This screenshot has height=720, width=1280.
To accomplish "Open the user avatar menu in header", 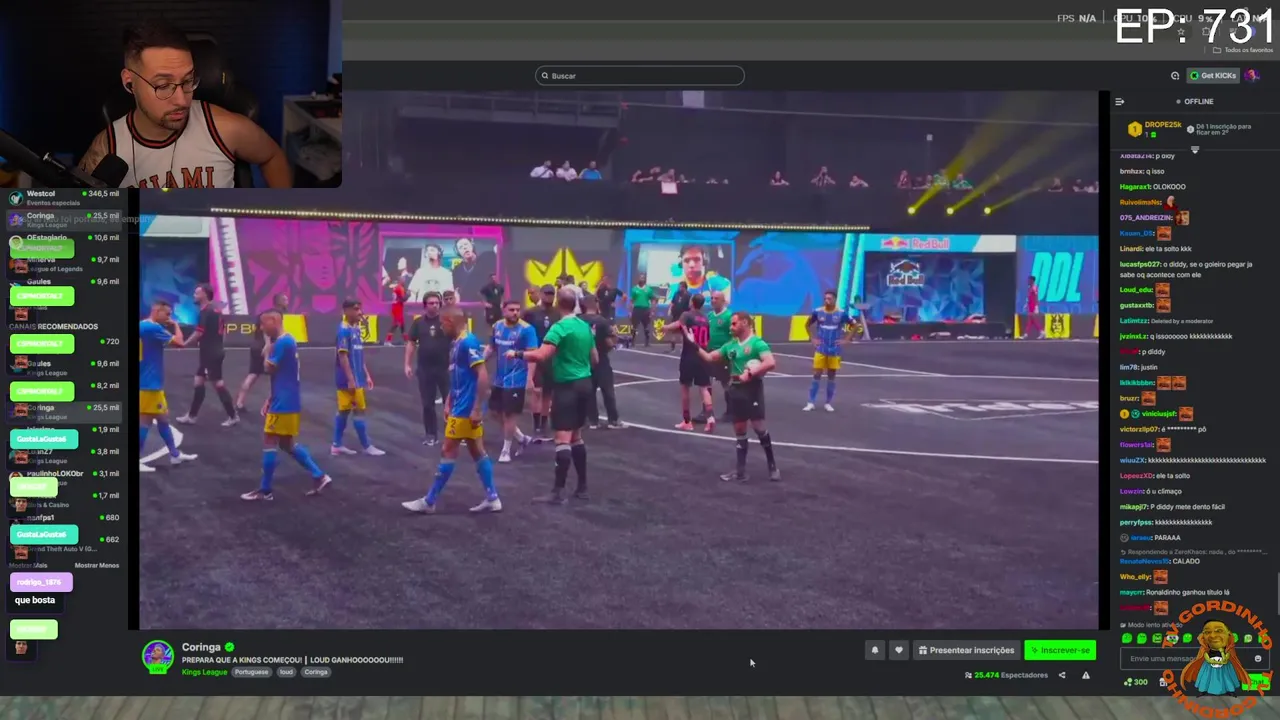I will coord(1252,75).
